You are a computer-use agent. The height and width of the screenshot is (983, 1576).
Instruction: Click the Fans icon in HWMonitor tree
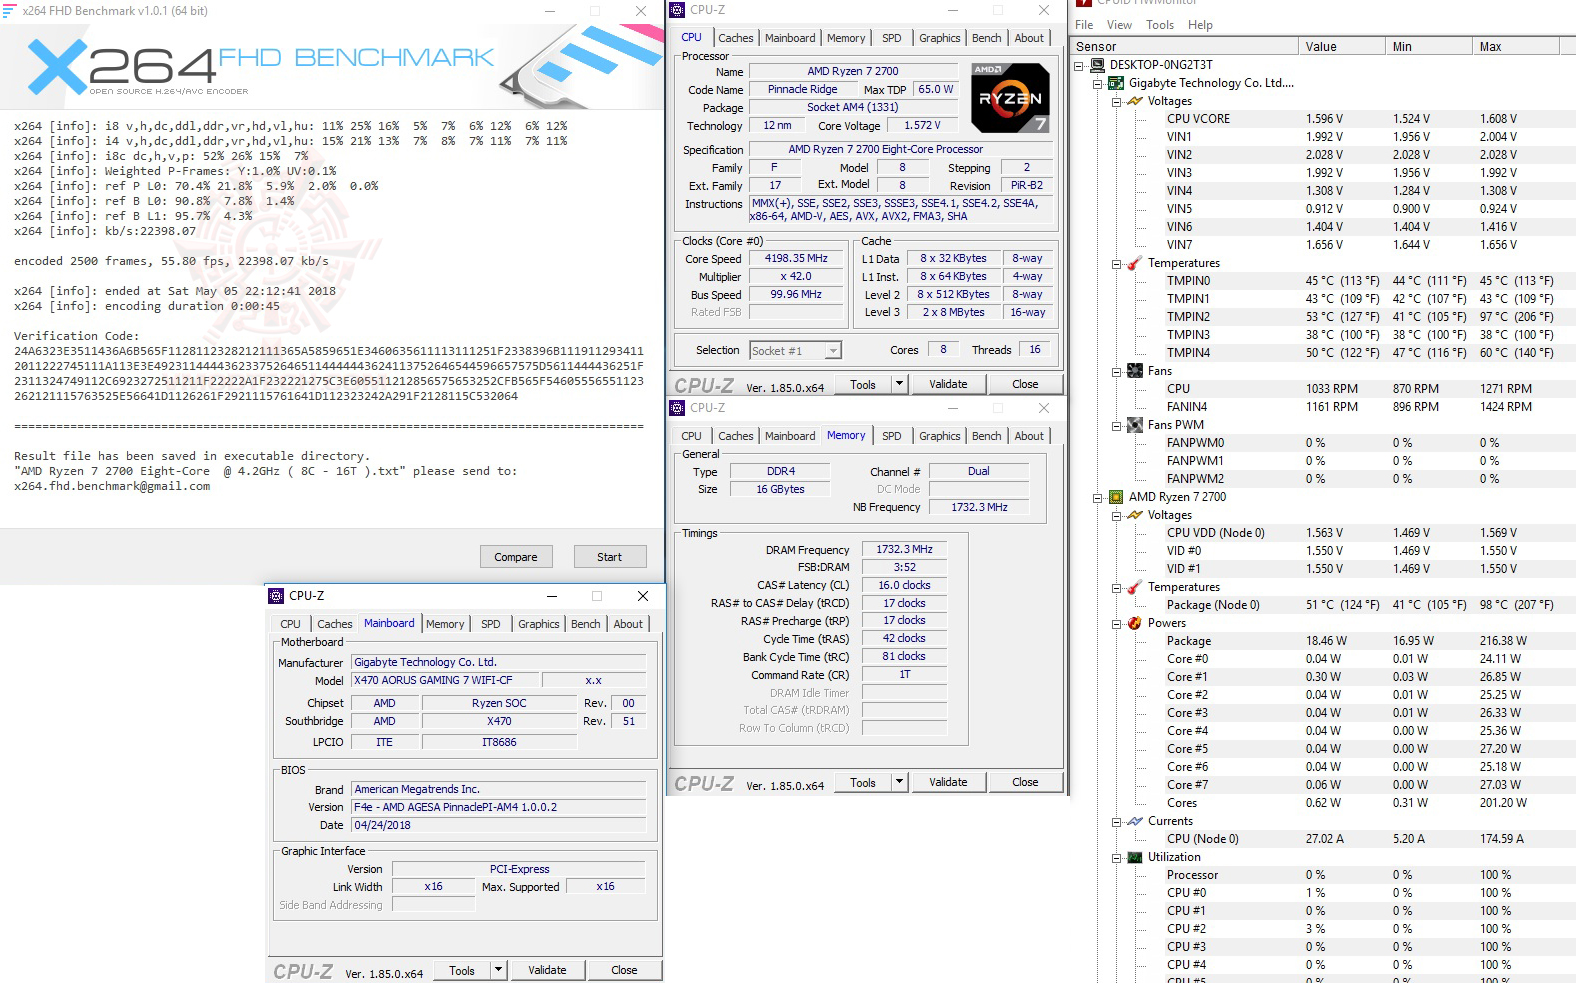tap(1135, 371)
